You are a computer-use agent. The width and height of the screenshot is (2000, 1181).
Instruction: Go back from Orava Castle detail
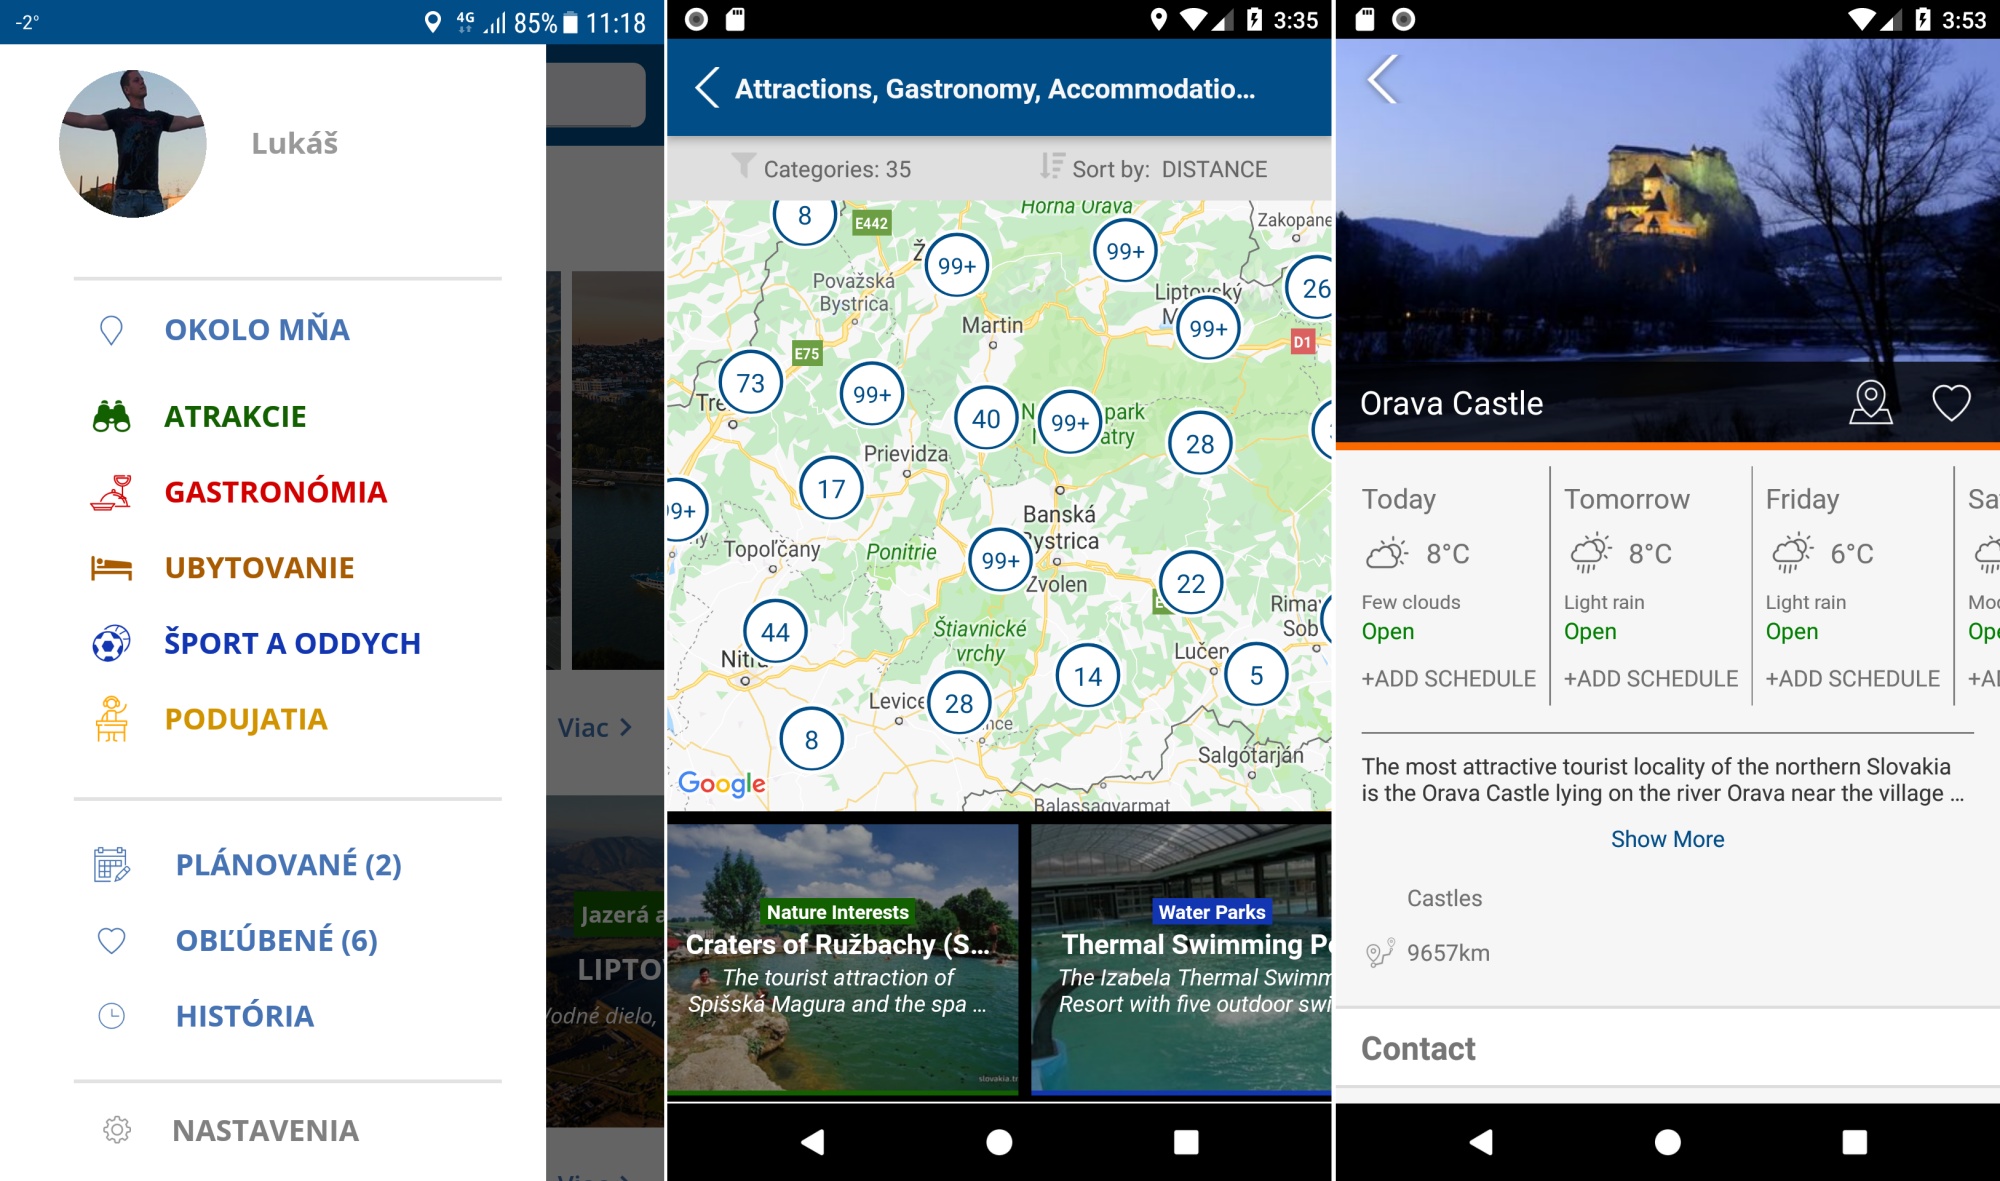click(1382, 80)
